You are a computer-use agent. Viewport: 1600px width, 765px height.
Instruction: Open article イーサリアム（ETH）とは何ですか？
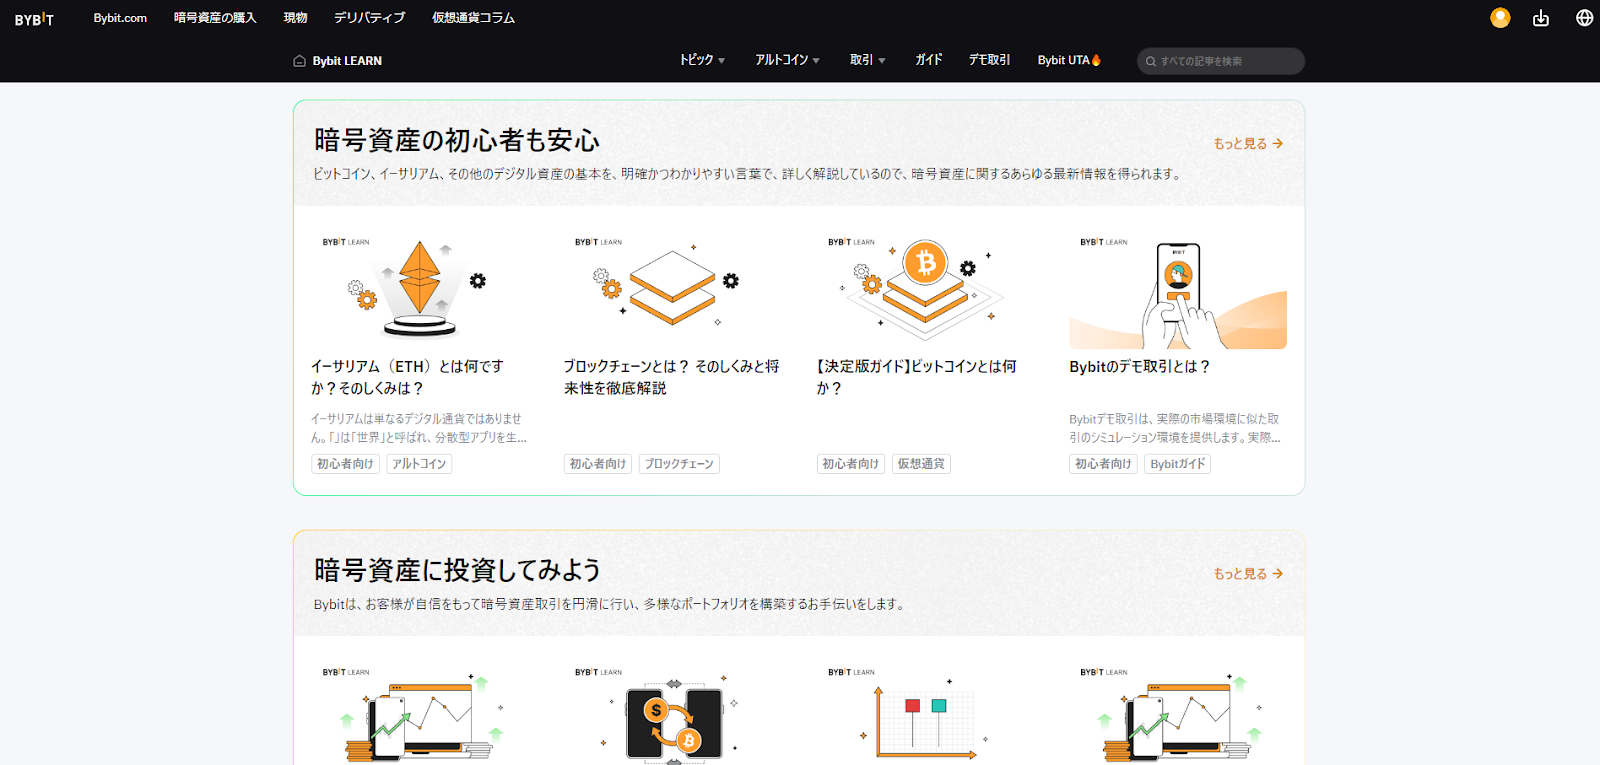coord(407,377)
